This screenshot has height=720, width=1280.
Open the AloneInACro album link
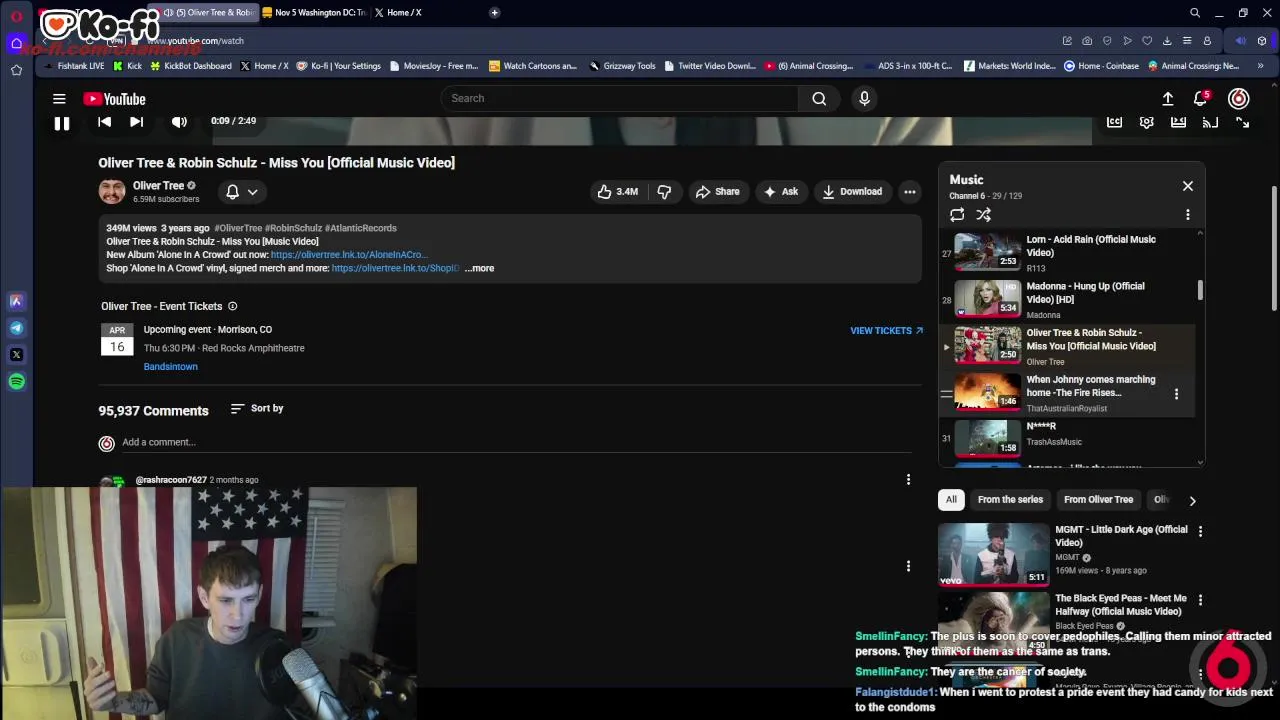click(349, 255)
